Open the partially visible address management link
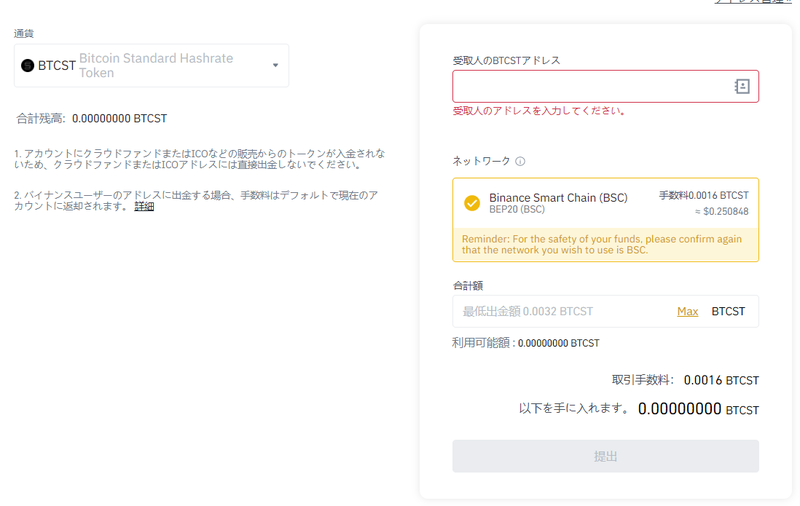The width and height of the screenshot is (800, 506). [760, 2]
